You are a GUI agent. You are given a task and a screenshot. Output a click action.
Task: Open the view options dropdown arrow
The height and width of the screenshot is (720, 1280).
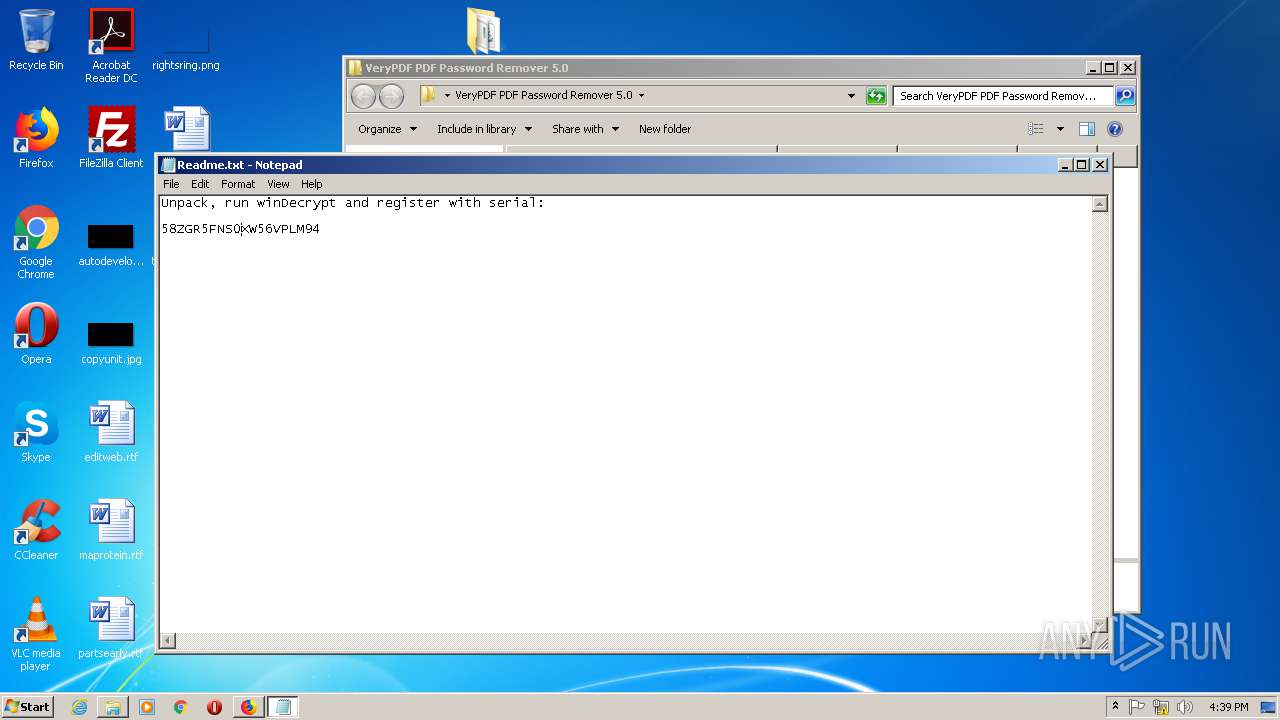click(1060, 129)
